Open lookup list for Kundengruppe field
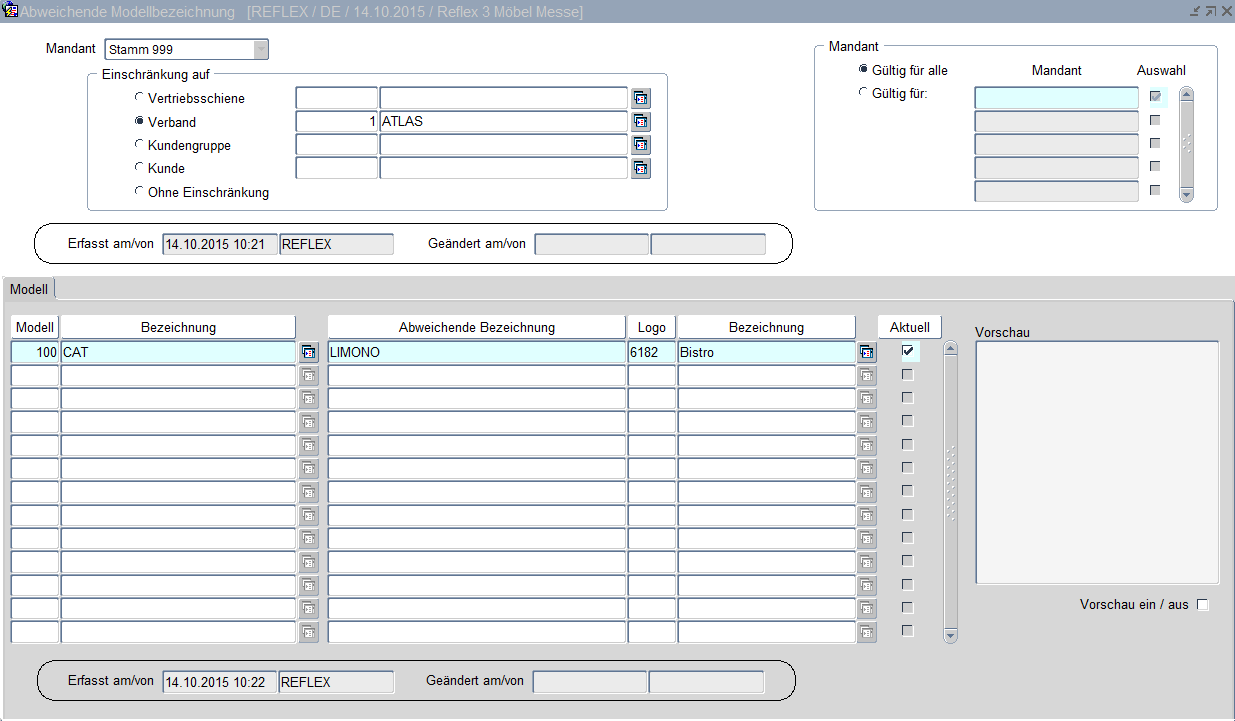This screenshot has width=1235, height=721. [641, 145]
